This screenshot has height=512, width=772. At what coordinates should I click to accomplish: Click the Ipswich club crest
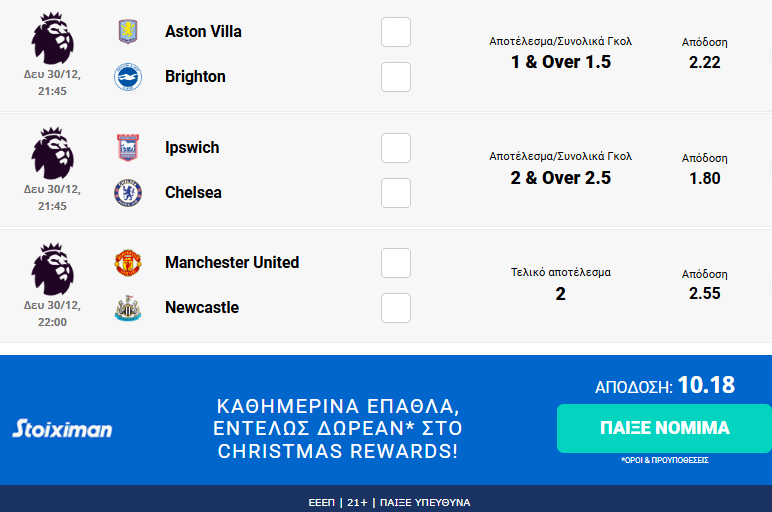coord(128,147)
